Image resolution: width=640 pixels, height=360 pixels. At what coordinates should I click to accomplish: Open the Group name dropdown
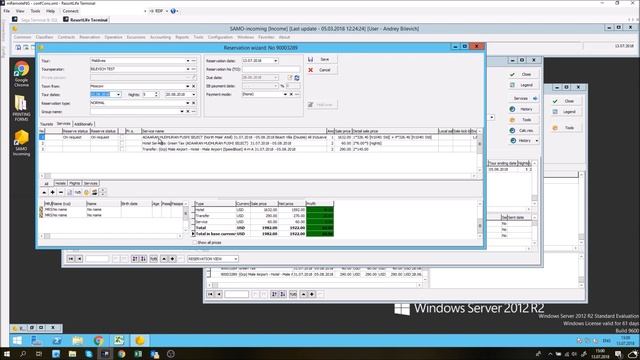(182, 111)
